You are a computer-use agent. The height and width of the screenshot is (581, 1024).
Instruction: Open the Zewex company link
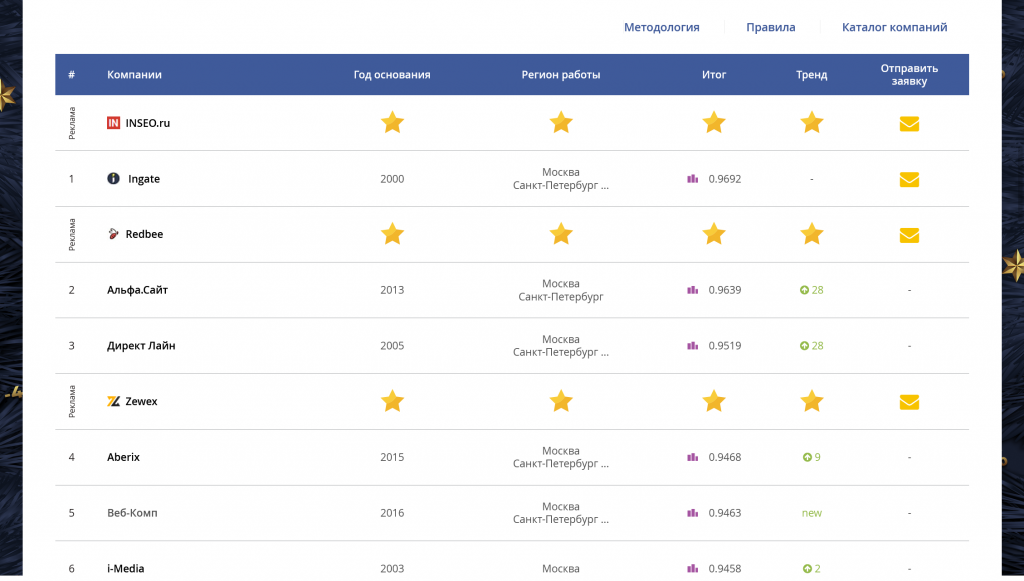coord(141,401)
